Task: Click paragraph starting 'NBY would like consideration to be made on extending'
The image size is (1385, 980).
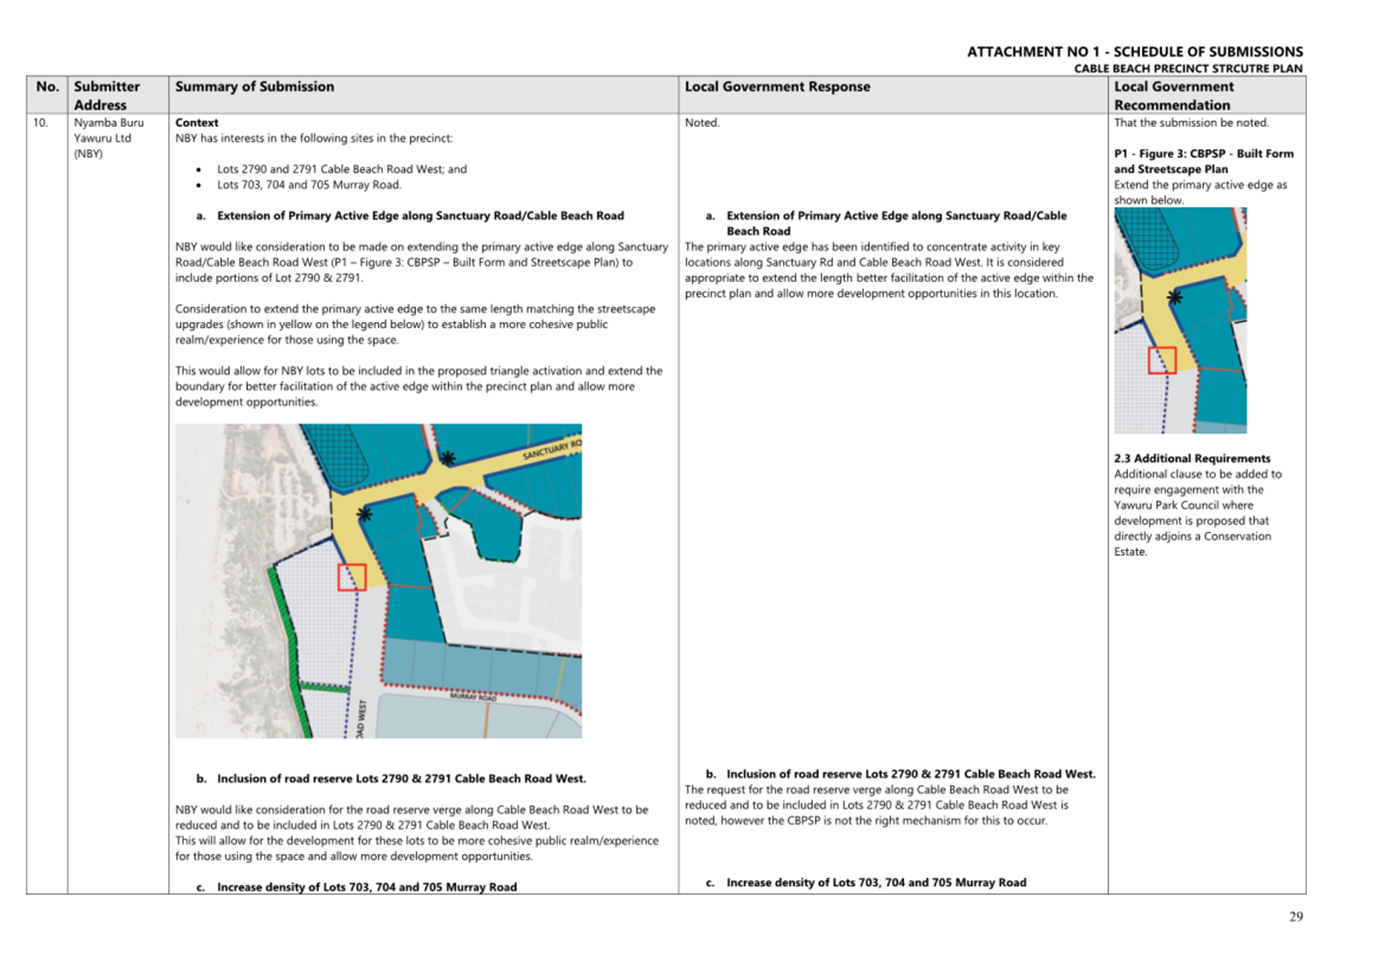Action: coord(421,262)
